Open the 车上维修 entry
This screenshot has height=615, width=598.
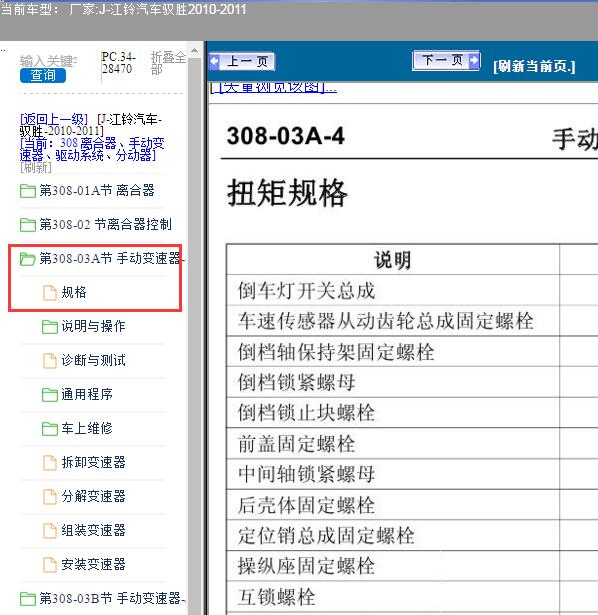[87, 428]
